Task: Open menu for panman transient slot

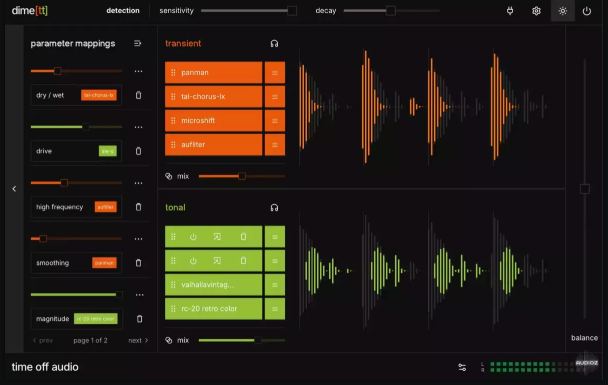Action: coord(275,73)
